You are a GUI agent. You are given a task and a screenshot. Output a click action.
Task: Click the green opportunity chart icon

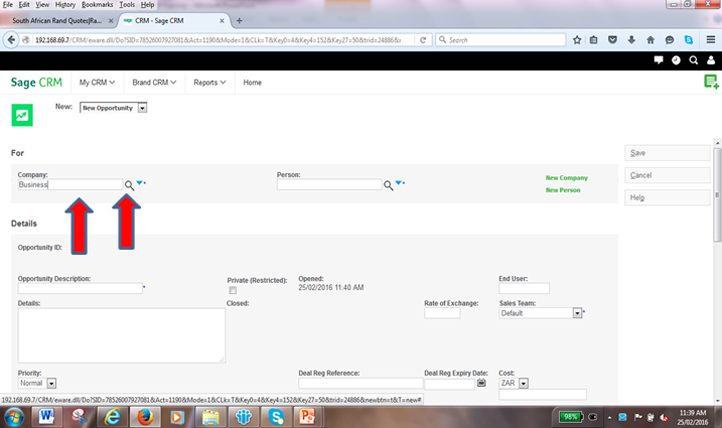(x=22, y=115)
